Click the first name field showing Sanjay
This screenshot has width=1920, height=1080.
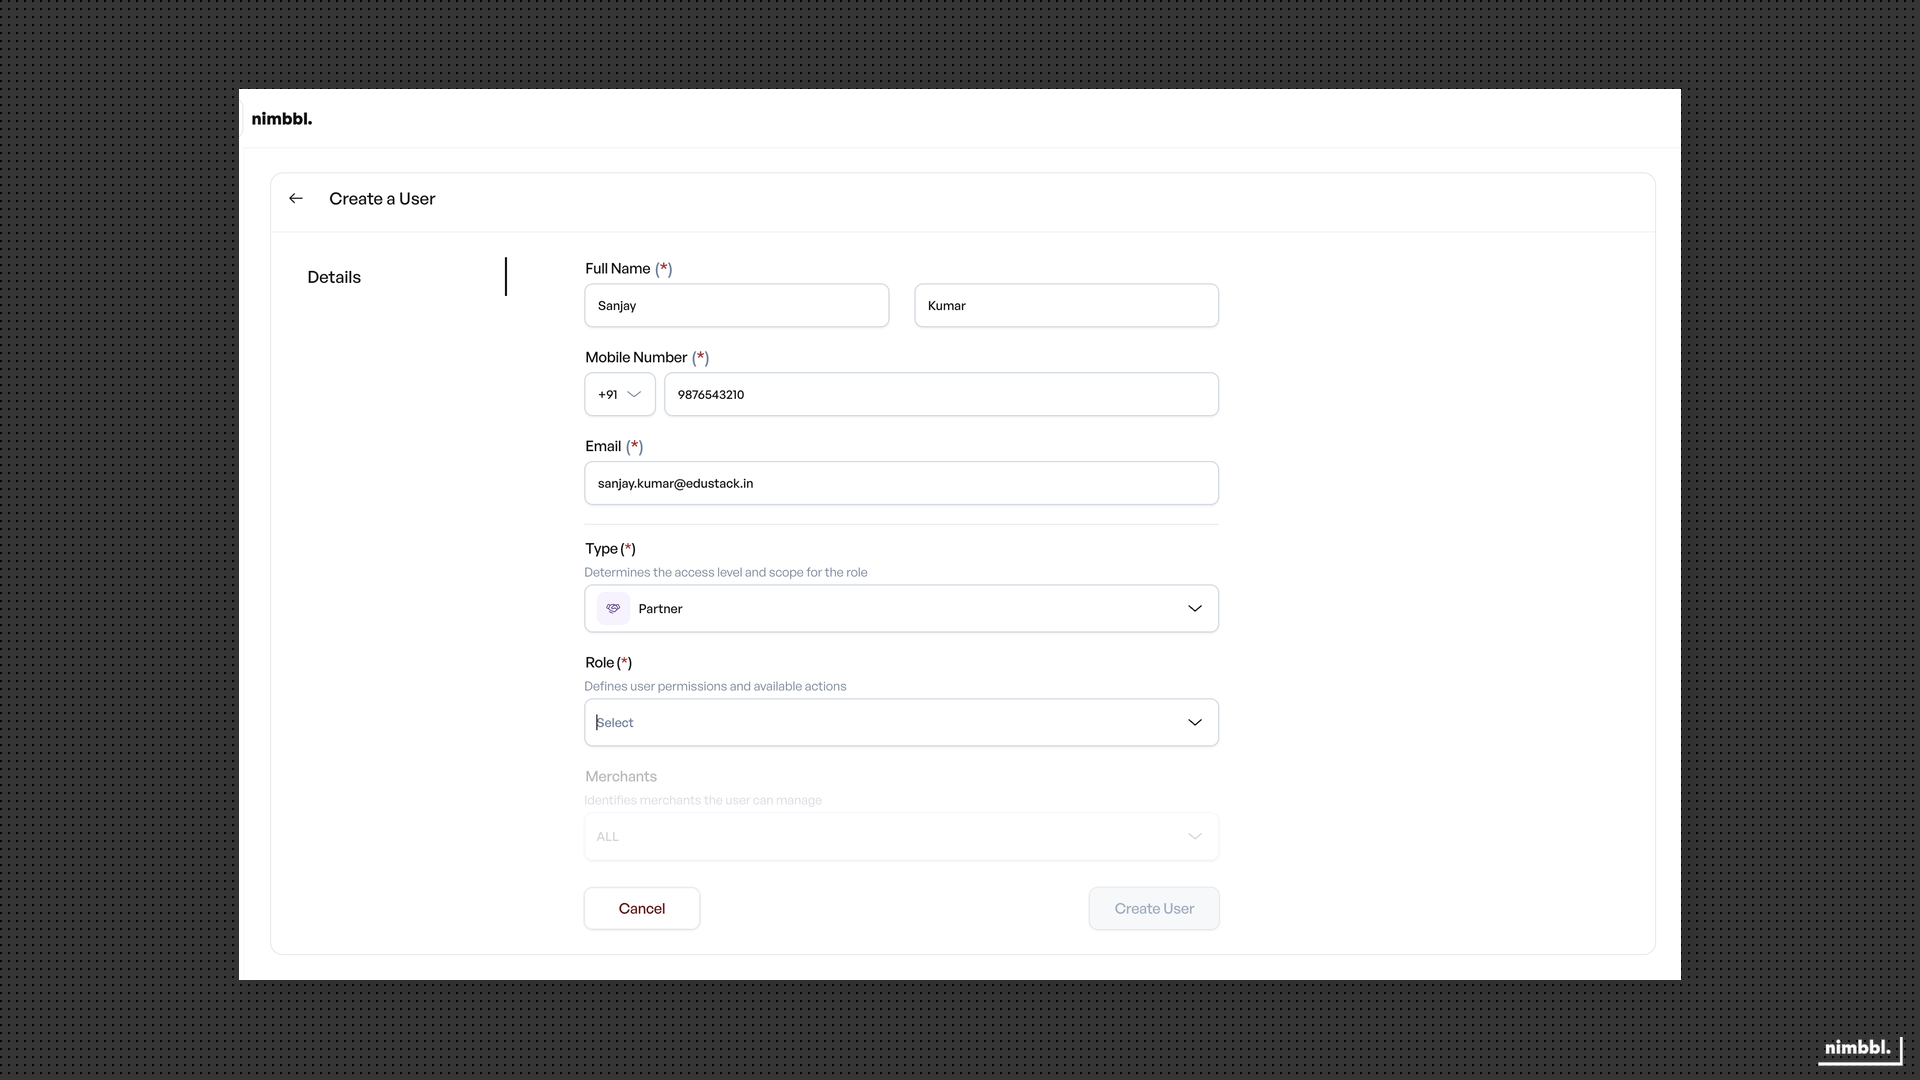737,305
